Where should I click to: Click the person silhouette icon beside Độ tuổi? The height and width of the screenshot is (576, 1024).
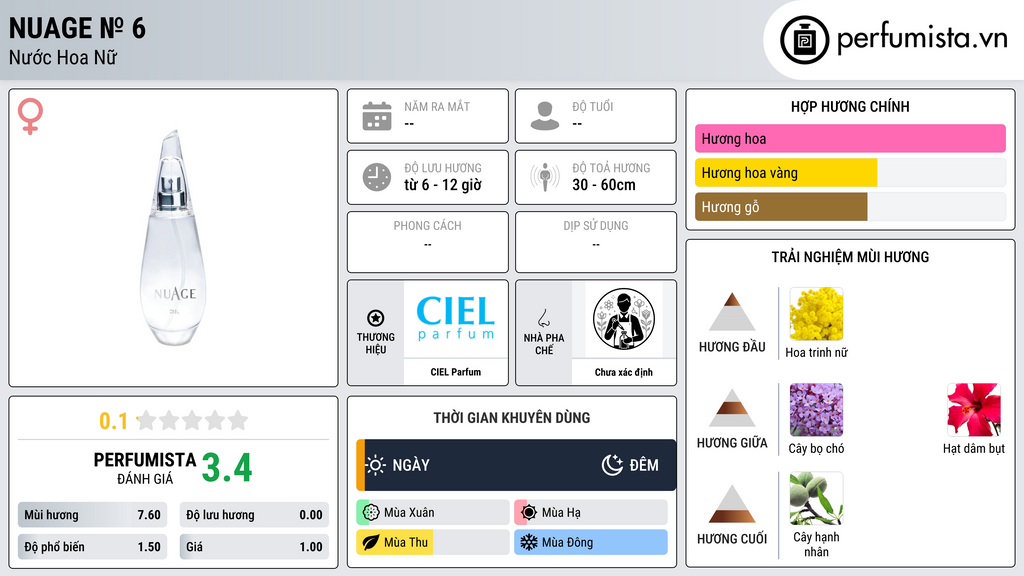coord(545,116)
